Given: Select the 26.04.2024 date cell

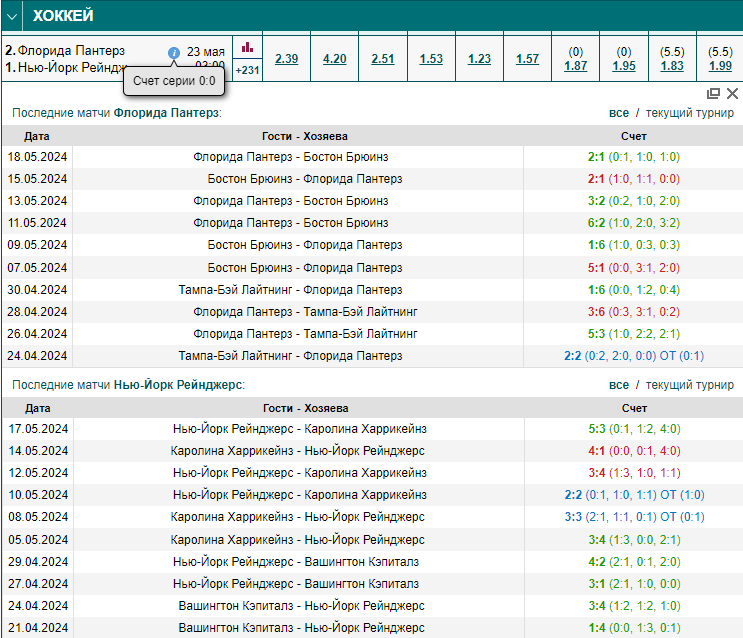Looking at the screenshot, I should (x=37, y=334).
